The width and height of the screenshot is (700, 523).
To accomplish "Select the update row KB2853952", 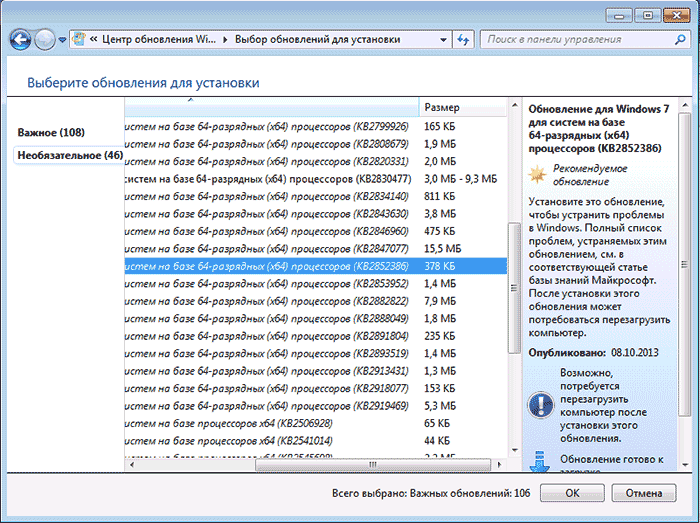I will pos(316,283).
